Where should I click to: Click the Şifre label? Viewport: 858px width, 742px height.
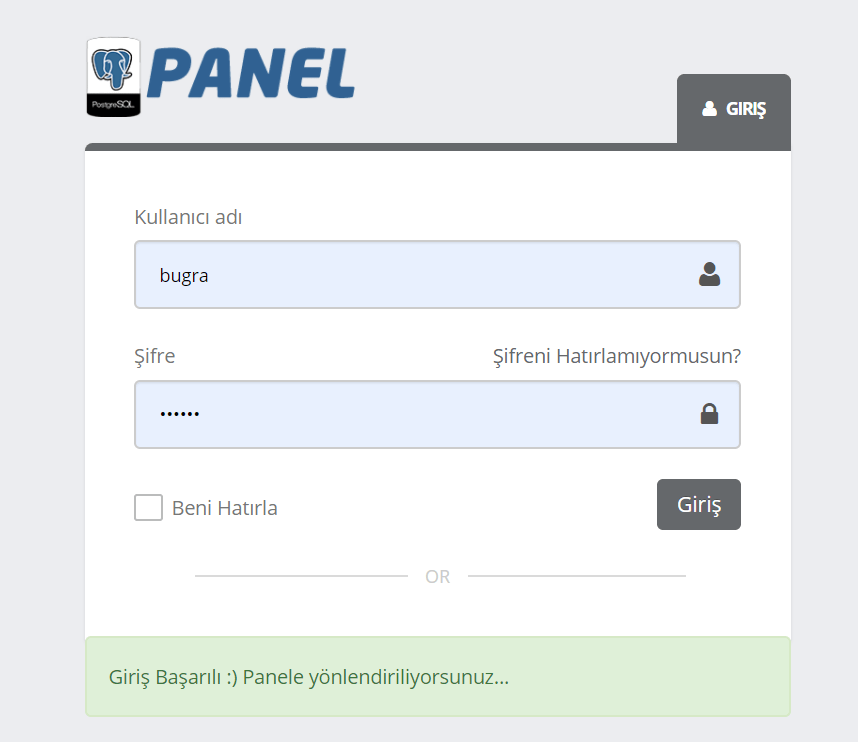tap(155, 356)
